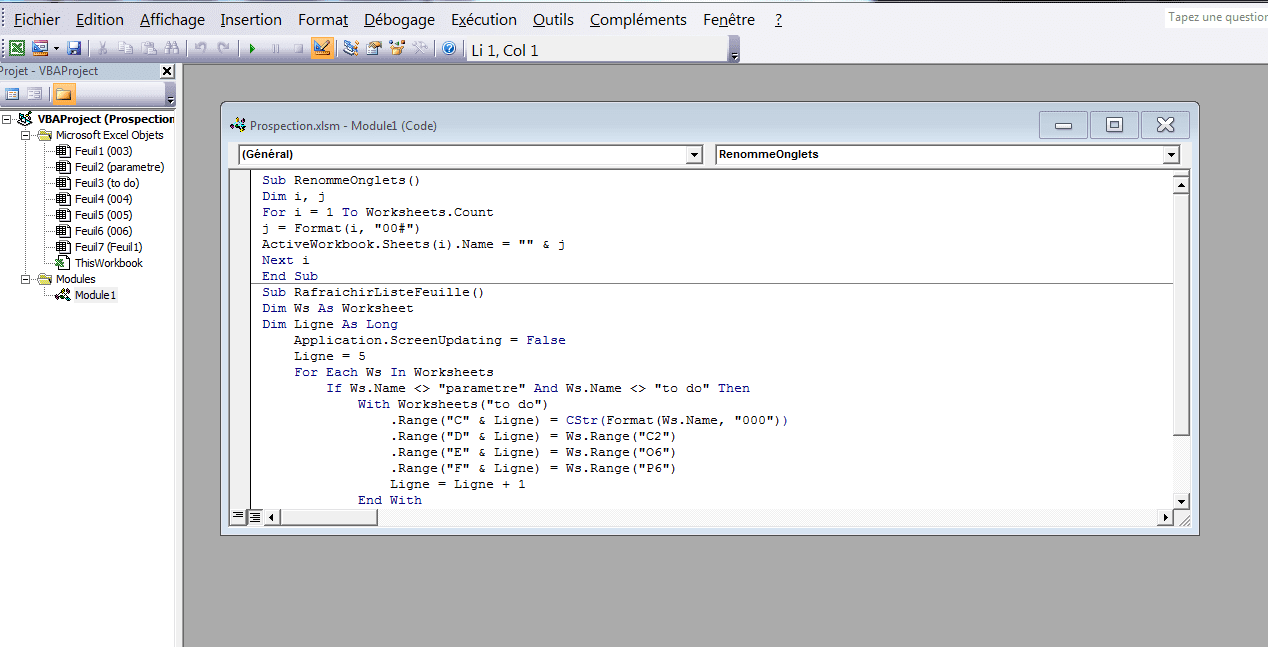Open the RenommeOnglets procedure dropdown

tap(1171, 155)
